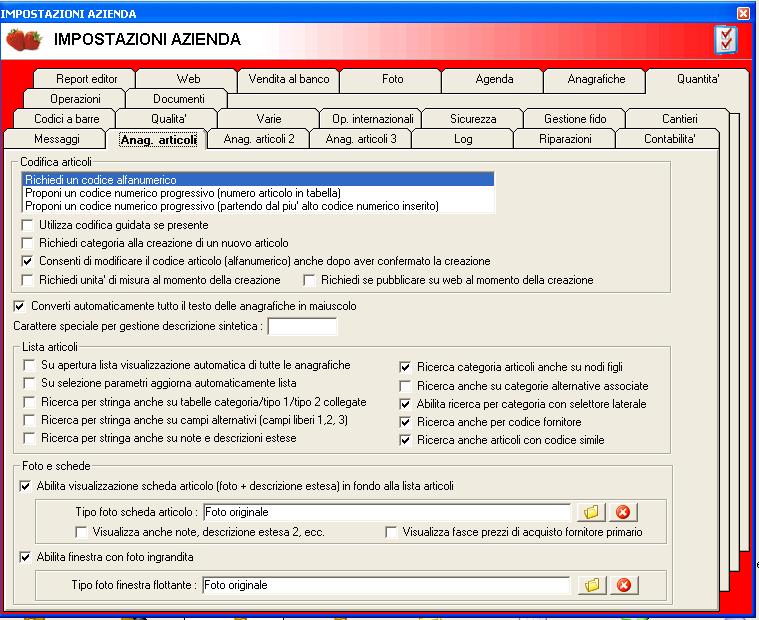
Task: Switch to the Varie tab
Action: 269,119
